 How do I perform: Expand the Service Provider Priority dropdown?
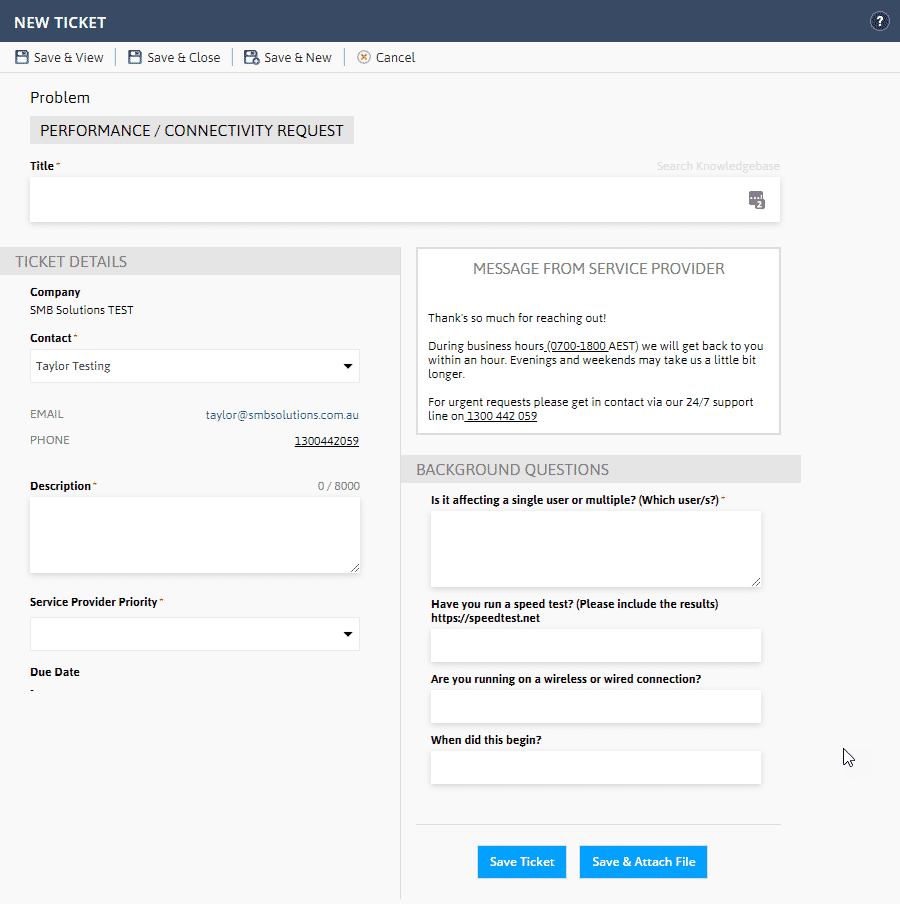pyautogui.click(x=195, y=634)
